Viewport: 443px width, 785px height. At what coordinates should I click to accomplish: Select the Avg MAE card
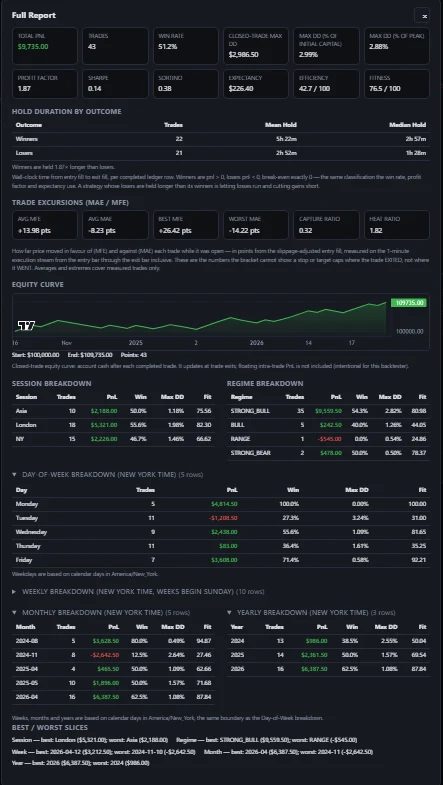(115, 225)
